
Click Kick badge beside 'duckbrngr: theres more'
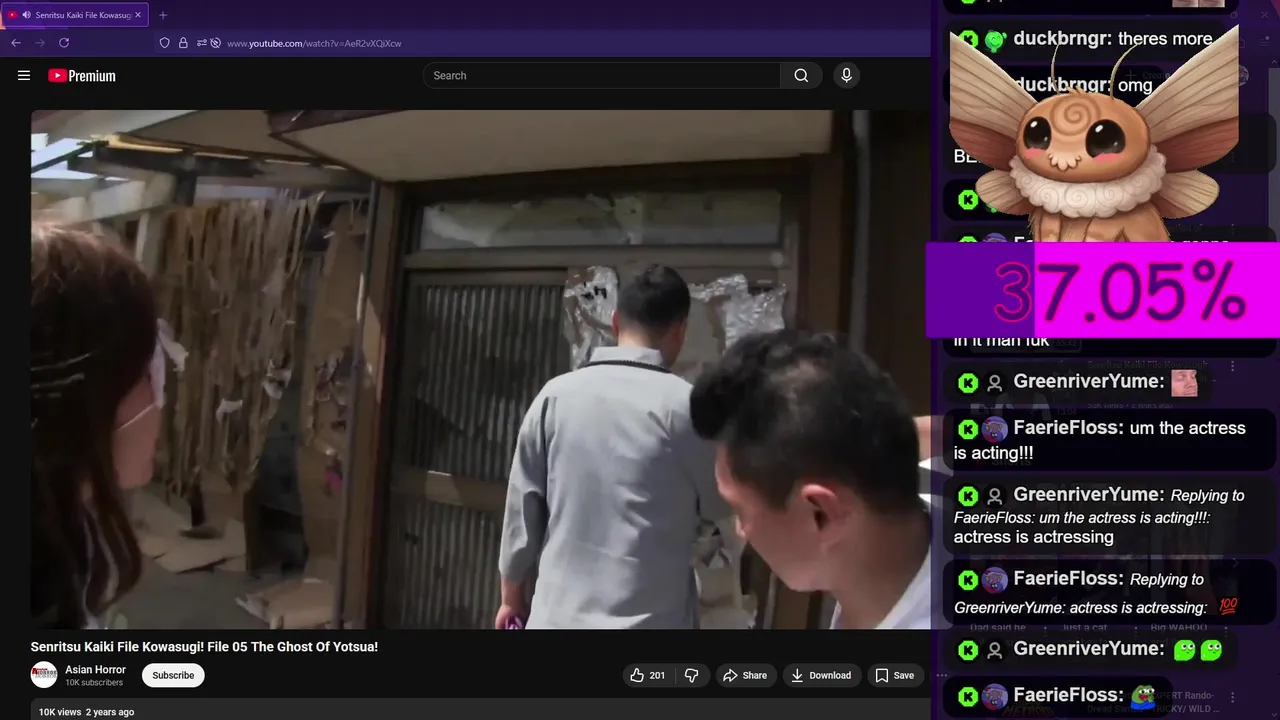(968, 39)
